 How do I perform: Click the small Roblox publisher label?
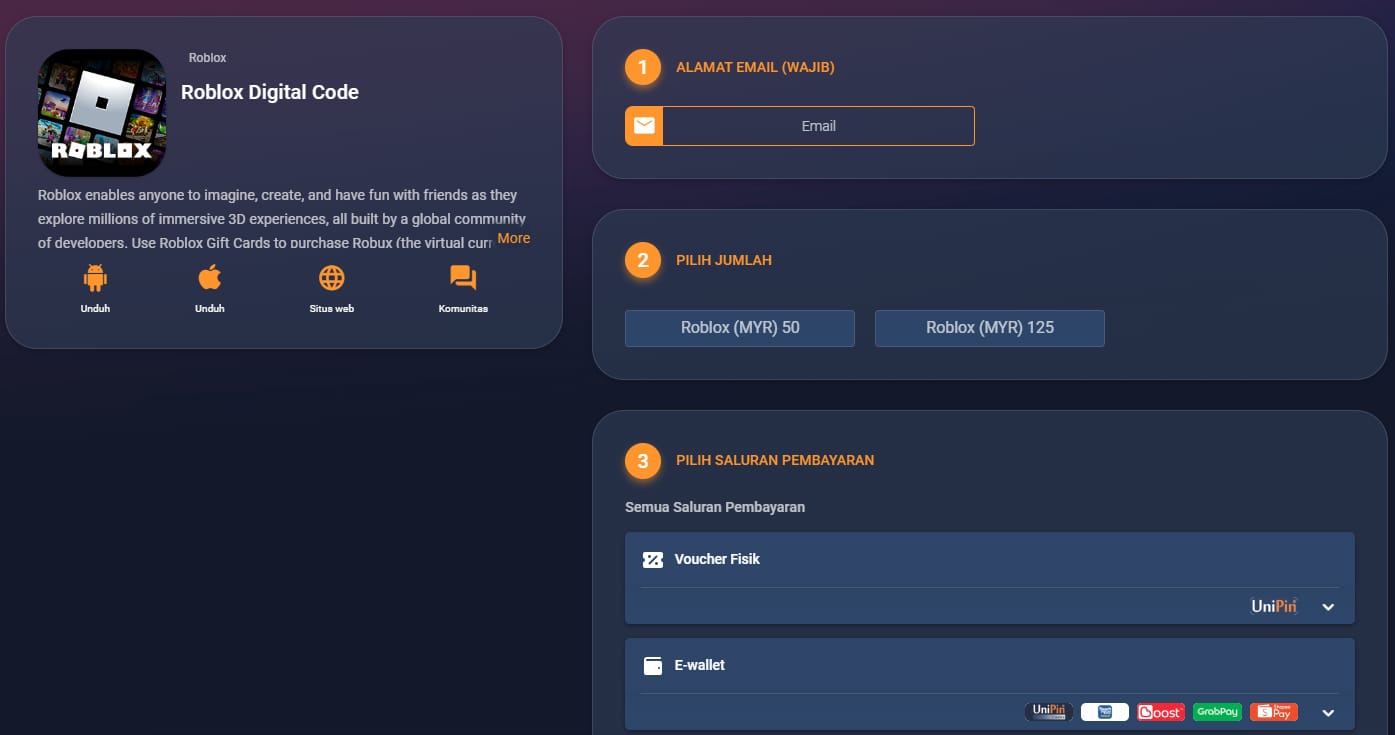208,58
